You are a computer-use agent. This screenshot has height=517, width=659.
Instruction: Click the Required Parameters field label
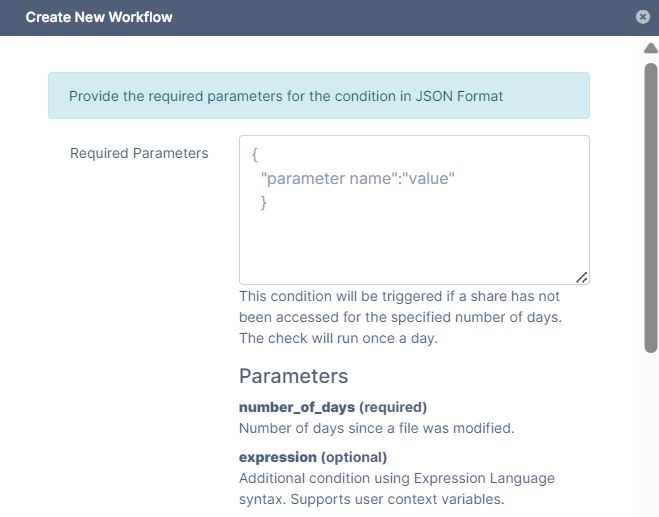pyautogui.click(x=139, y=153)
